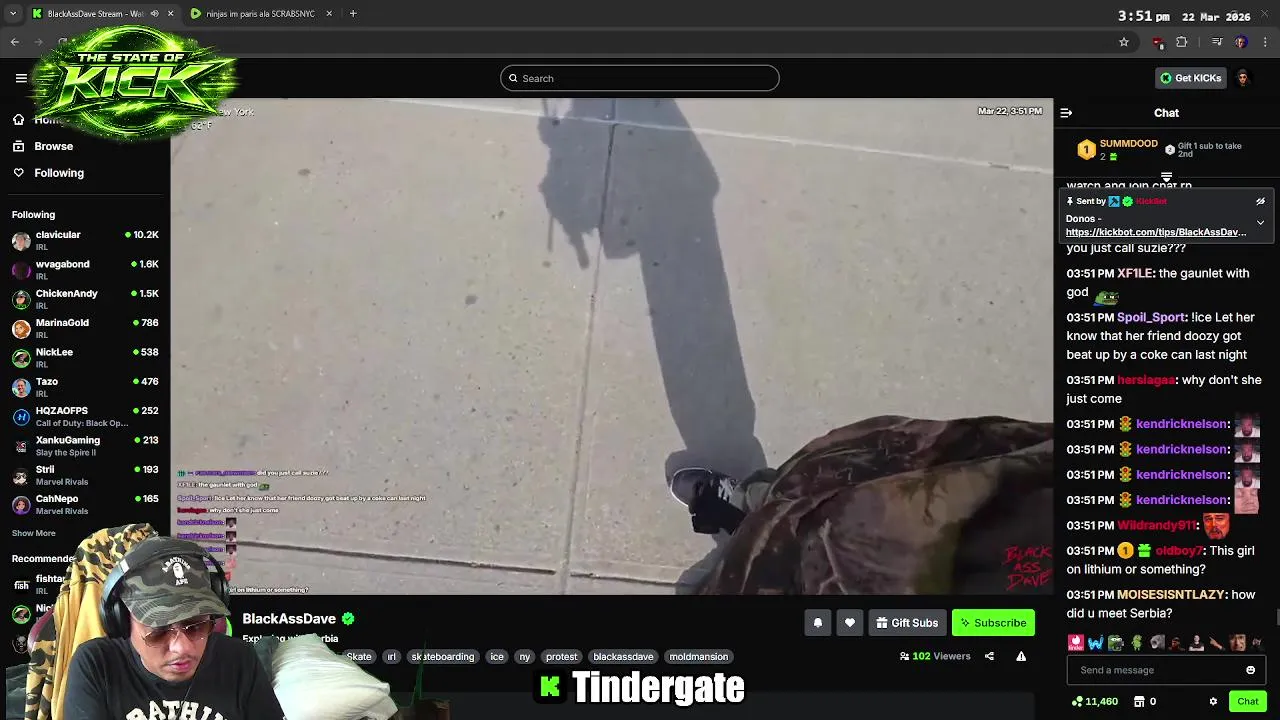Open Tazo channel in Following list
This screenshot has width=1280, height=720.
point(85,387)
